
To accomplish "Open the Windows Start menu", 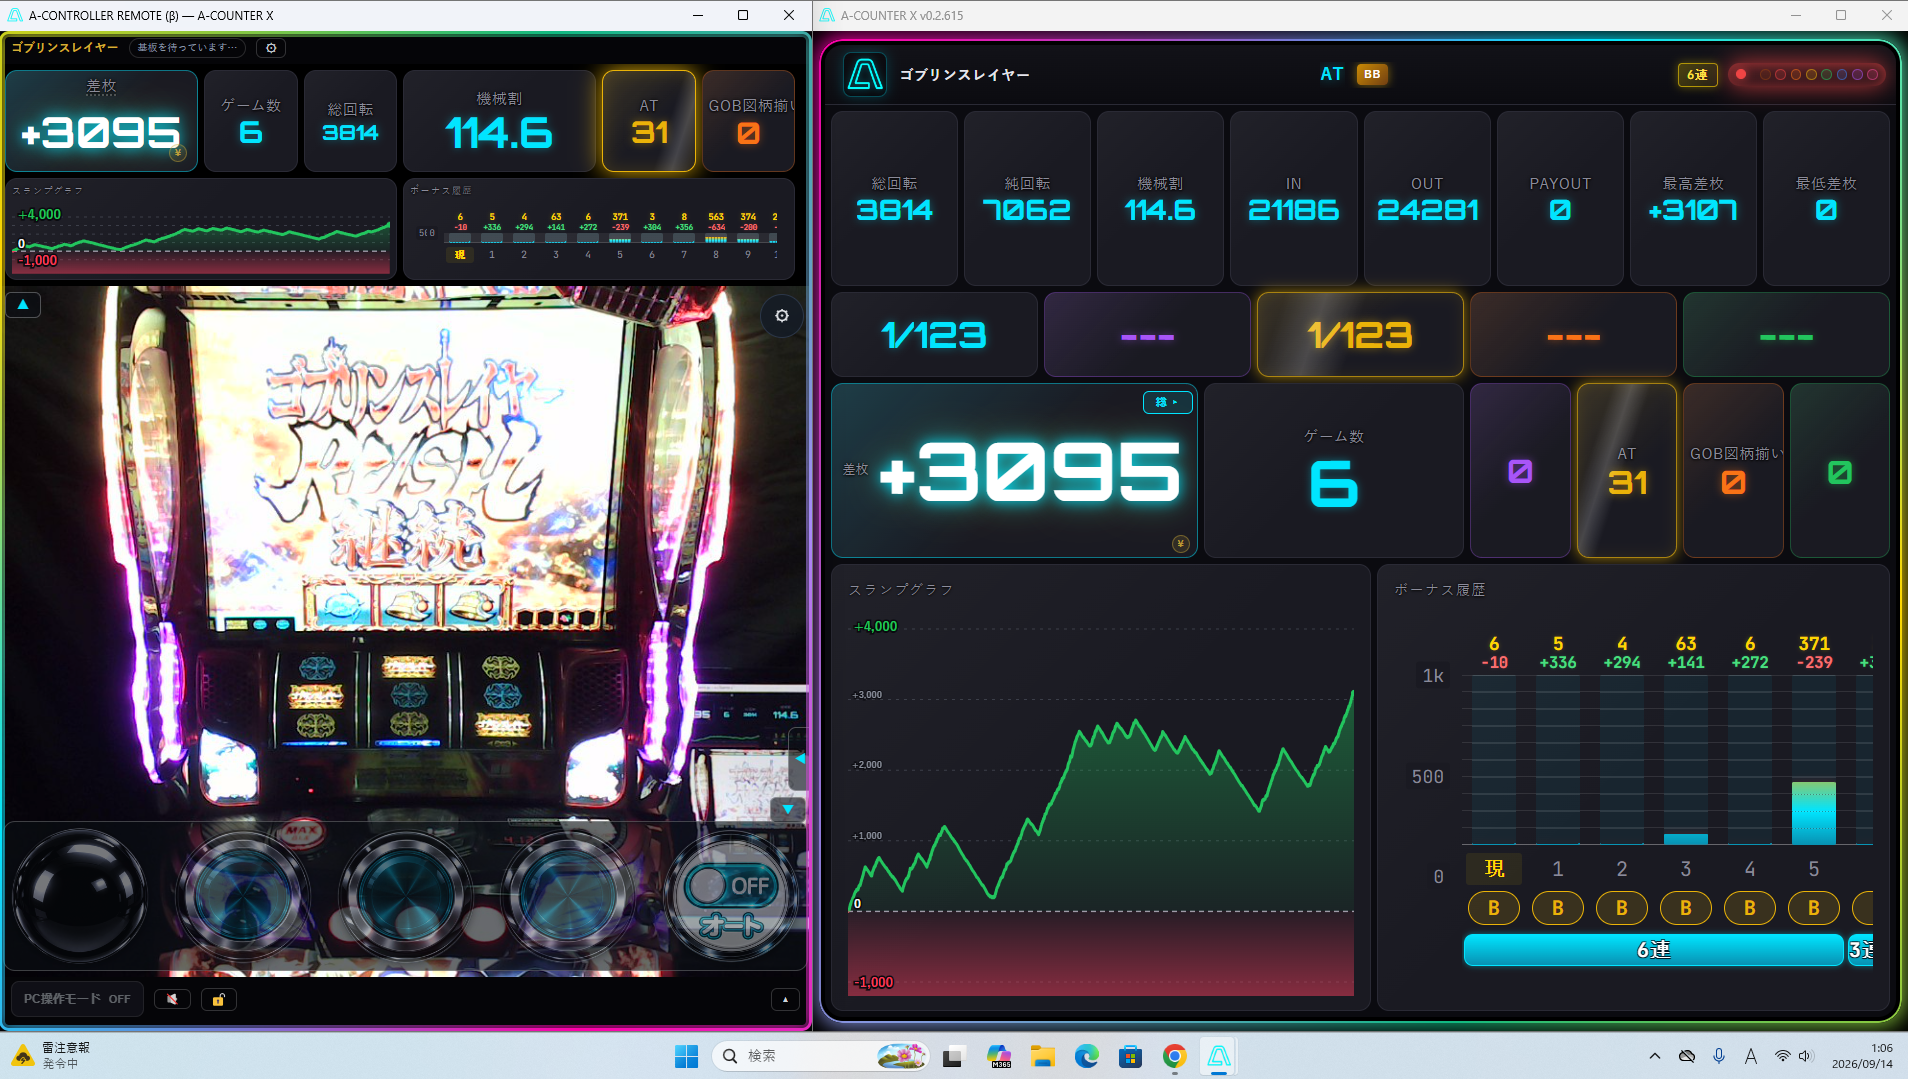I will point(687,1056).
